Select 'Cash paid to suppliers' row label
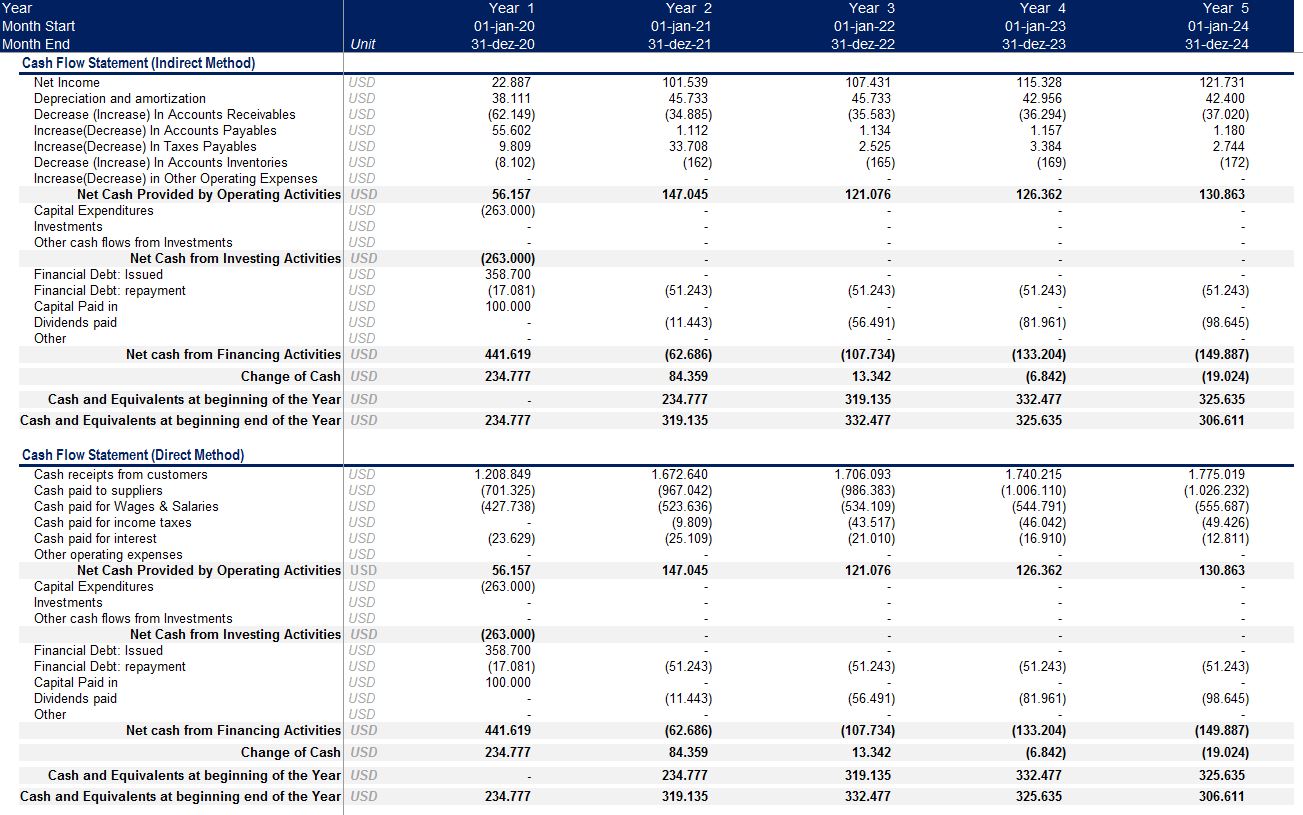The height and width of the screenshot is (815, 1303). coord(98,490)
